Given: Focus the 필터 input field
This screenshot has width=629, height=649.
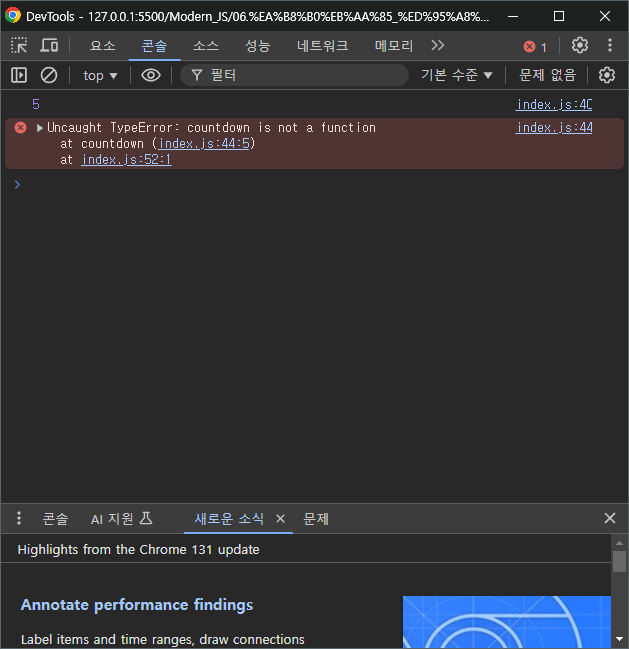Looking at the screenshot, I should pos(294,75).
